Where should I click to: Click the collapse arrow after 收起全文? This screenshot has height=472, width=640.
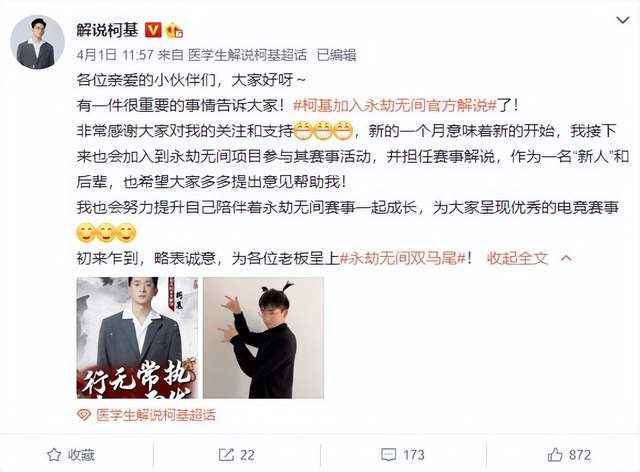click(566, 258)
